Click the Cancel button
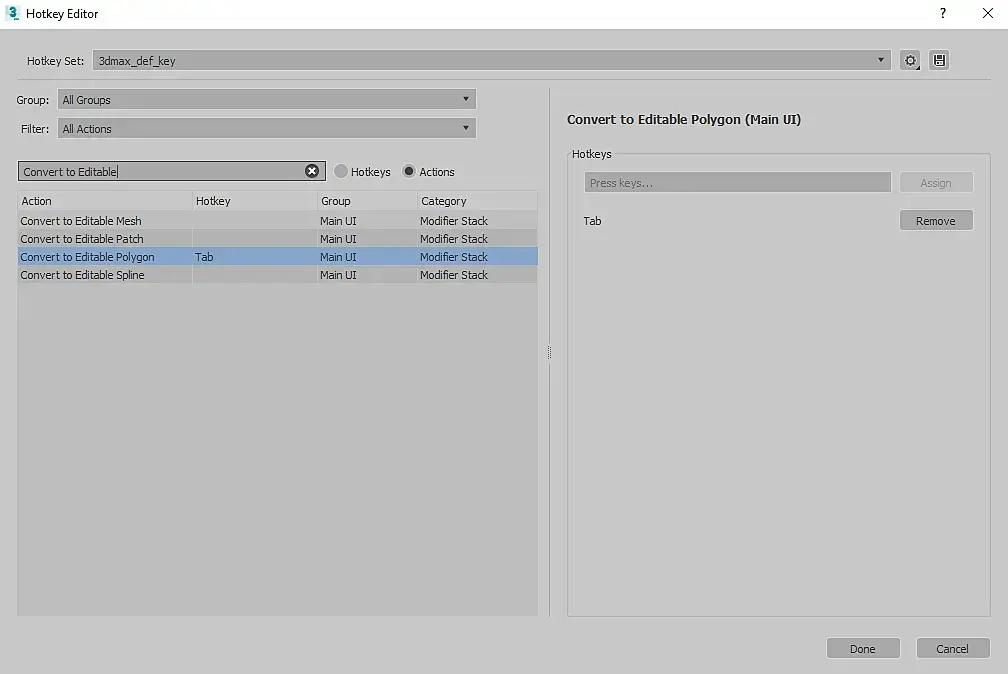The image size is (1008, 674). pos(952,648)
